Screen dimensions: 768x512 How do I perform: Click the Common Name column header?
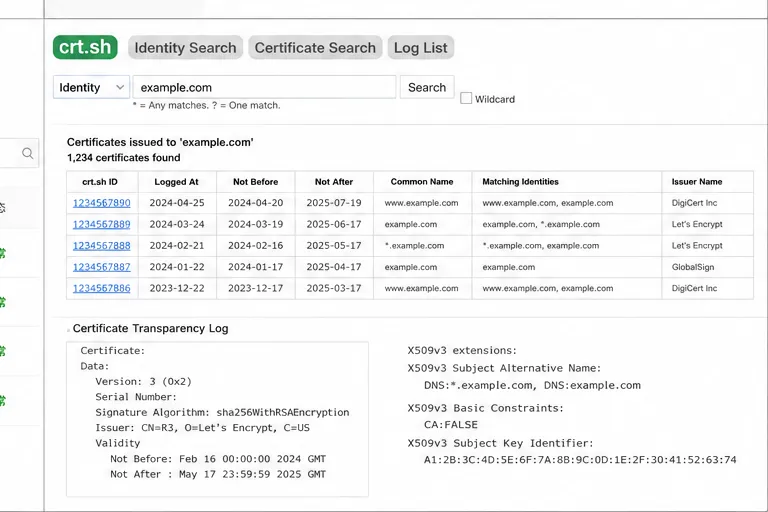422,182
